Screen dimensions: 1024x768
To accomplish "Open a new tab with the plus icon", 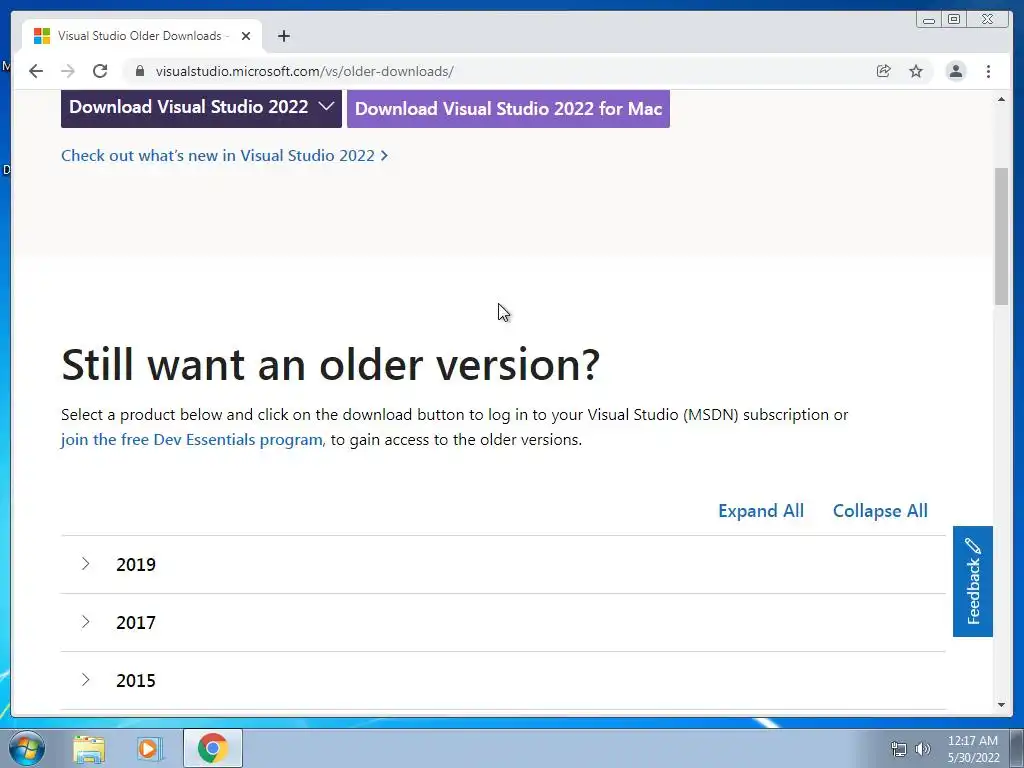I will click(x=283, y=36).
